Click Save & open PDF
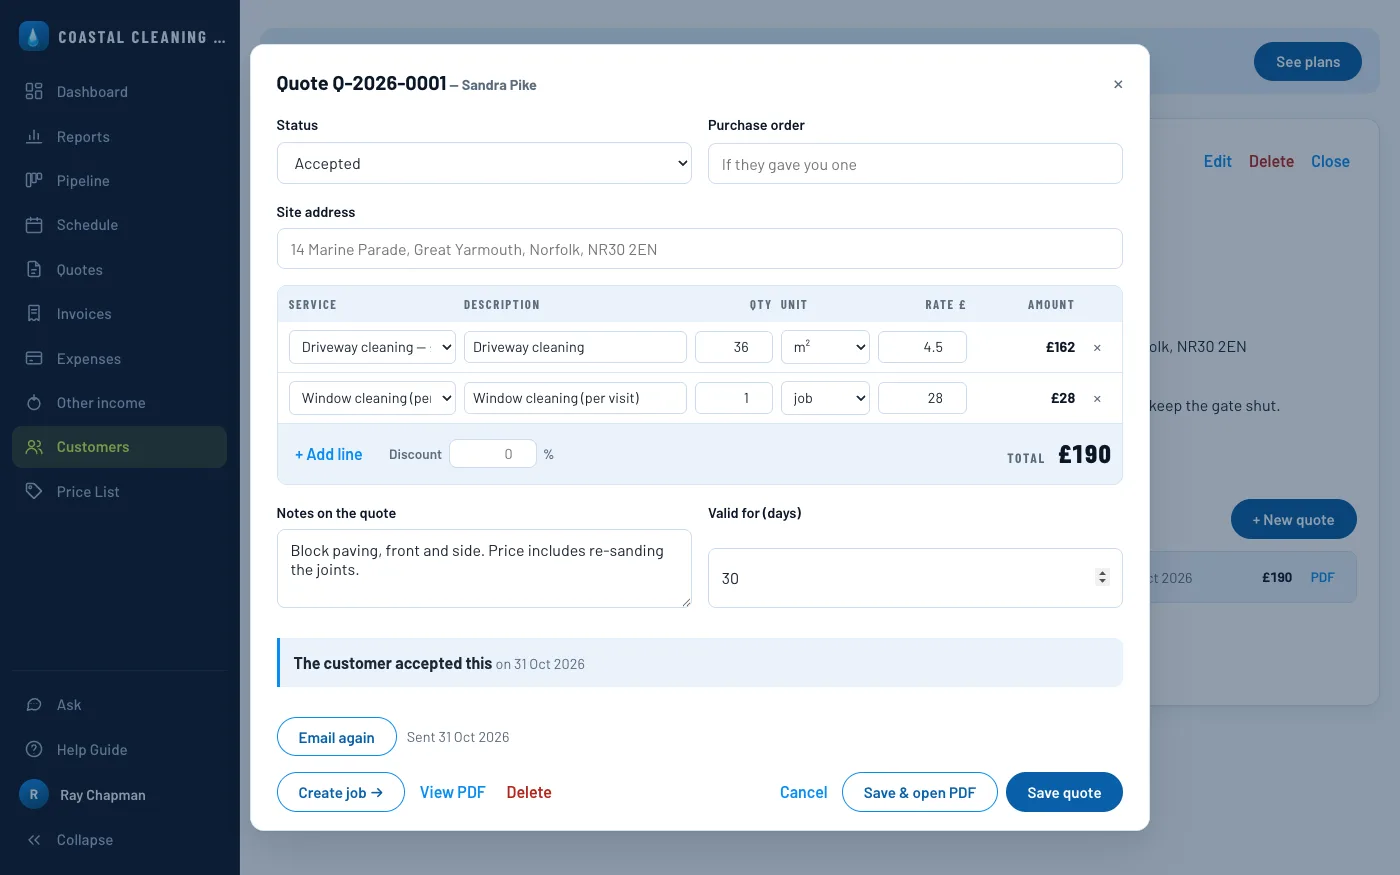 920,792
